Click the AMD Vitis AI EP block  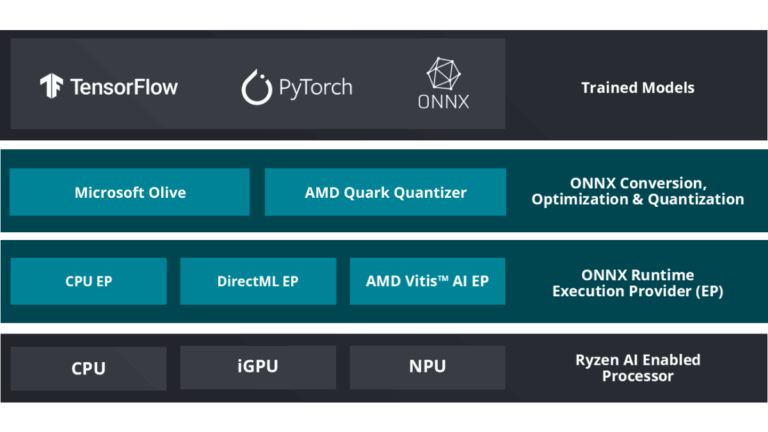[x=428, y=281]
